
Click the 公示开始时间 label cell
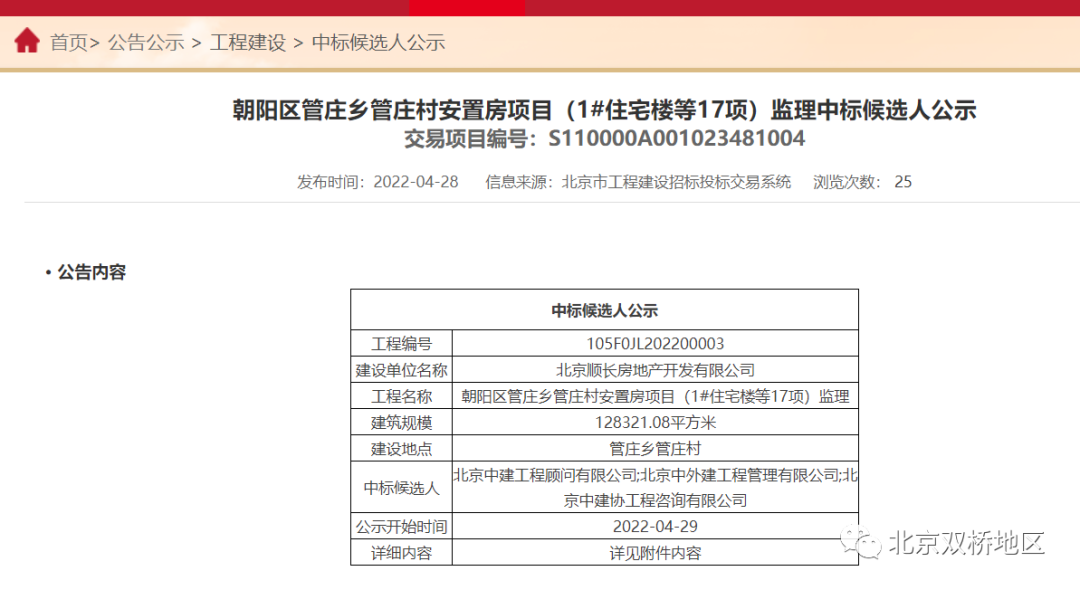tap(402, 527)
